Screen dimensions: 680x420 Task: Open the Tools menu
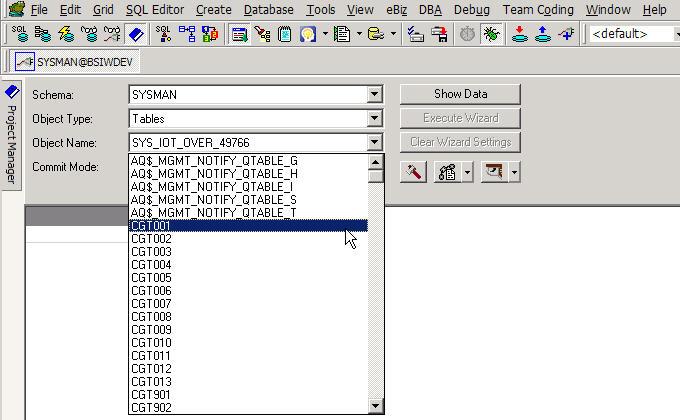point(321,10)
